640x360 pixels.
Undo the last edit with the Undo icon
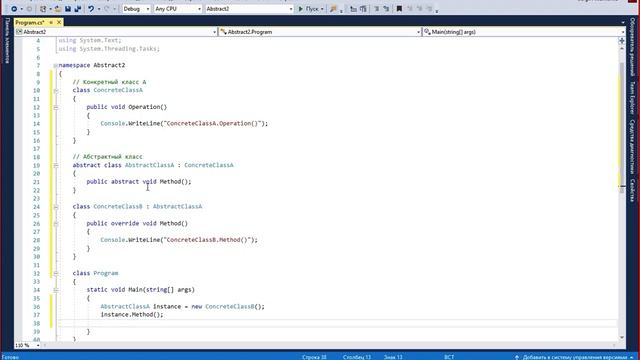click(x=91, y=9)
